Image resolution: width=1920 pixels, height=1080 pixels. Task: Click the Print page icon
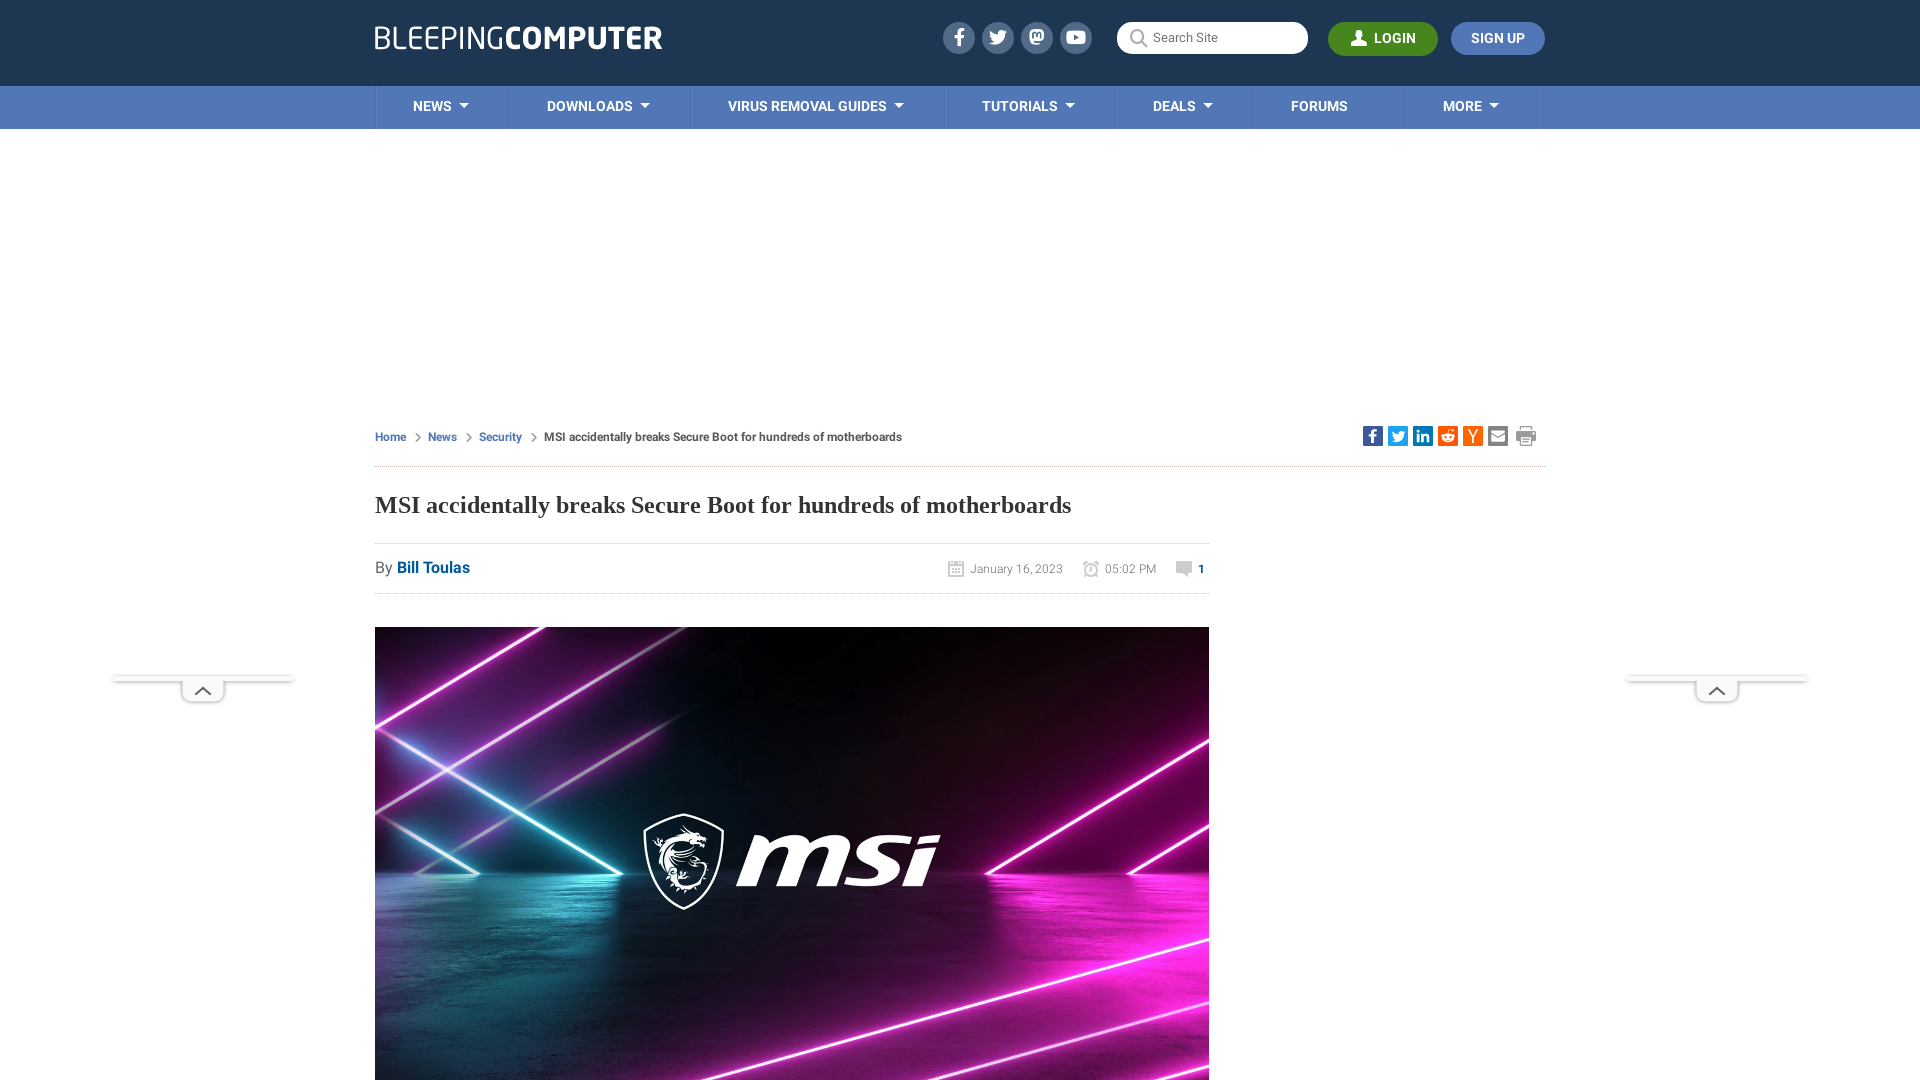[1526, 435]
